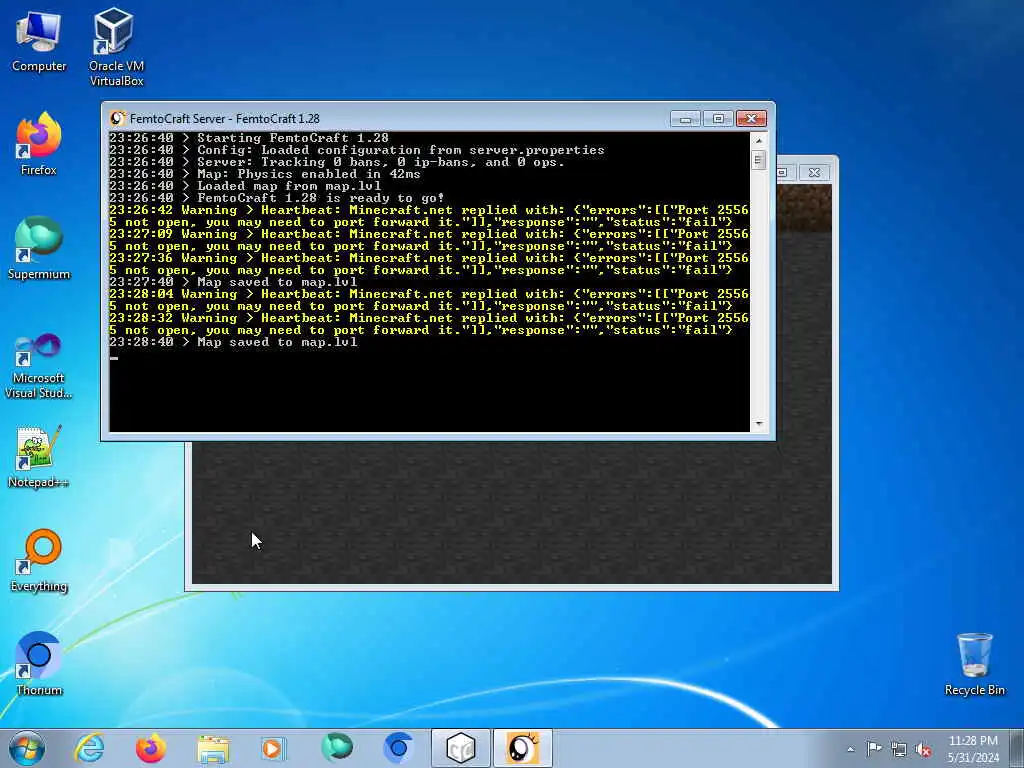1024x768 pixels.
Task: Close the background game window
Action: tap(814, 172)
